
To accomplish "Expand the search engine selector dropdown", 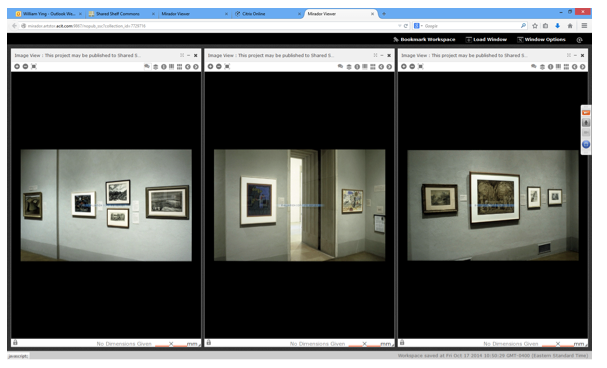I will pyautogui.click(x=418, y=26).
